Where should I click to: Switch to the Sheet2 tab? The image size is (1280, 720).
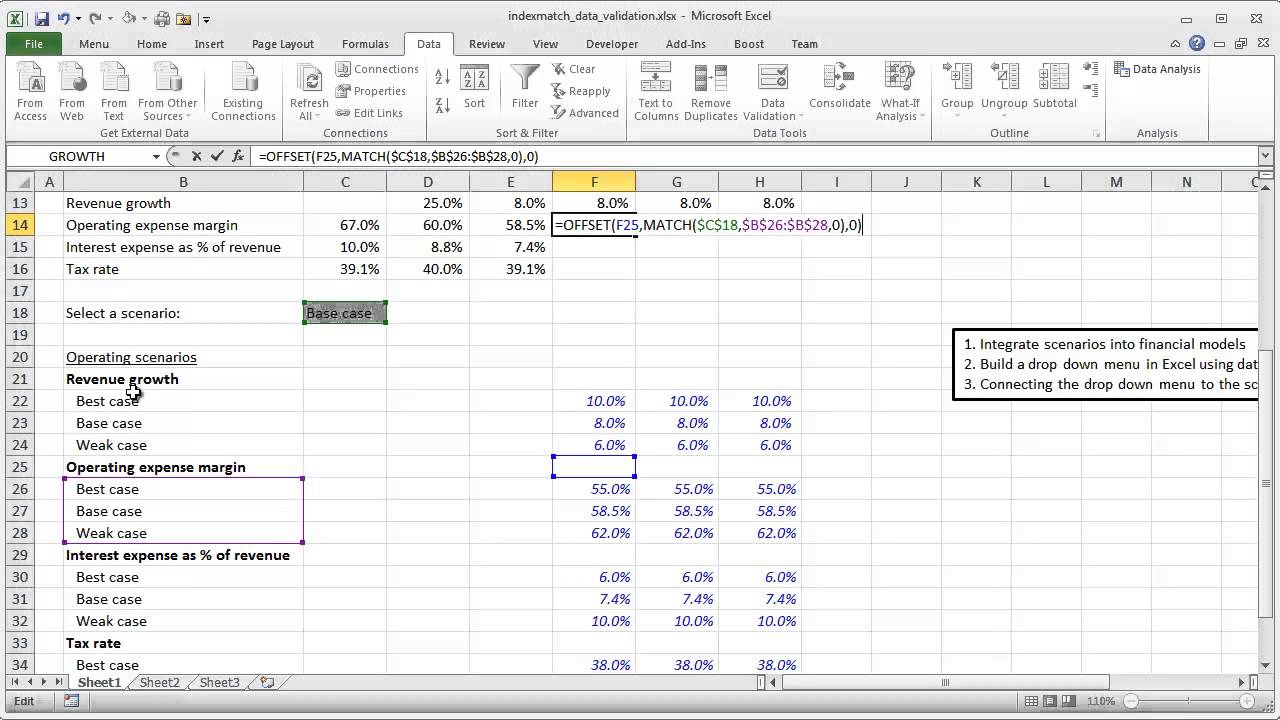[x=160, y=682]
